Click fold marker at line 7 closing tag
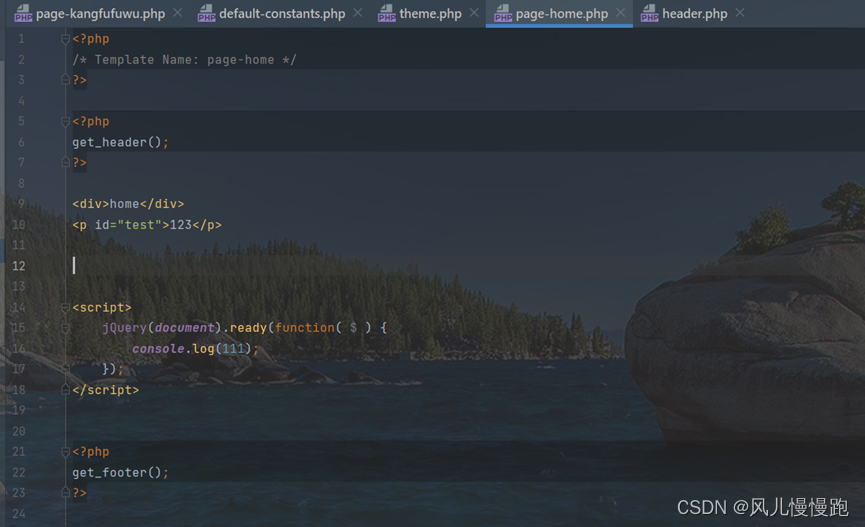The image size is (865, 527). [65, 162]
